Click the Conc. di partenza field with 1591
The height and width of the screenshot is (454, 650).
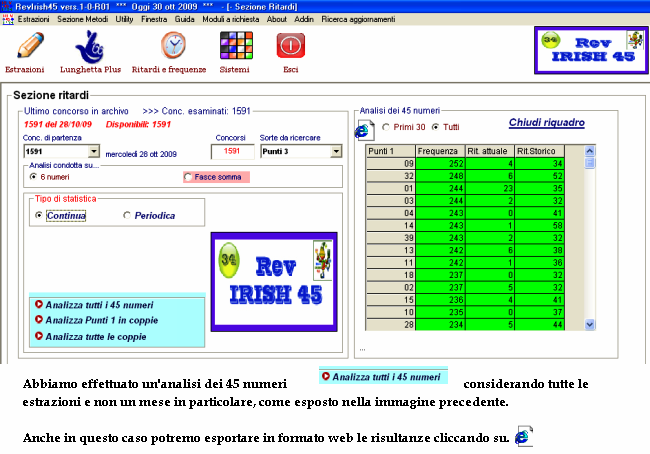click(x=56, y=151)
